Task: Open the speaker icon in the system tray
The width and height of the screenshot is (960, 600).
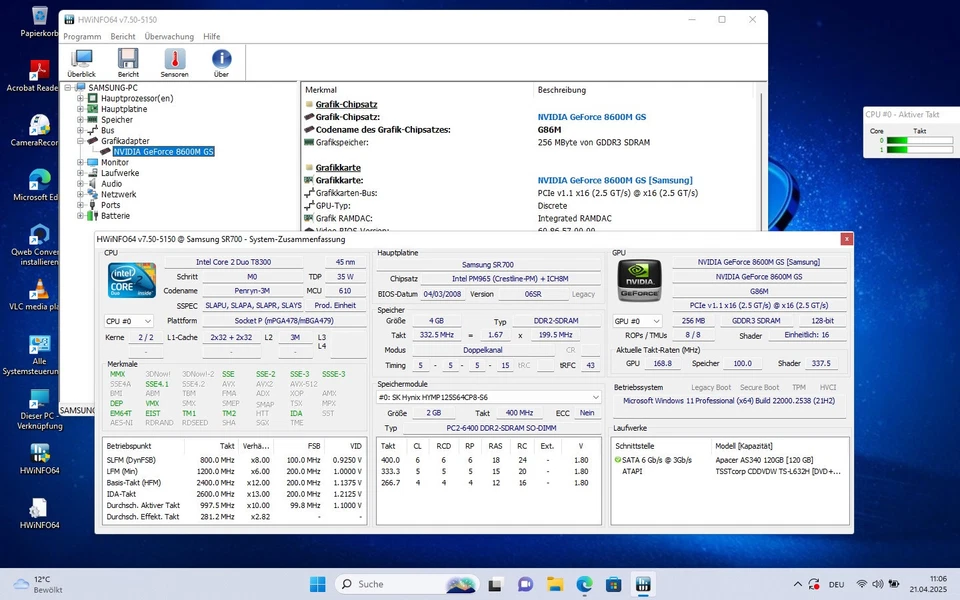Action: click(877, 584)
